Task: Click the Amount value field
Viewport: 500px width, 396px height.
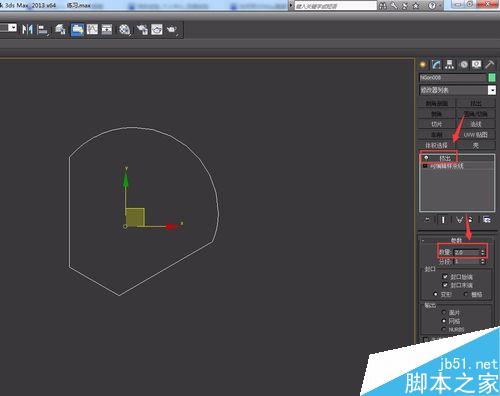Action: point(466,252)
